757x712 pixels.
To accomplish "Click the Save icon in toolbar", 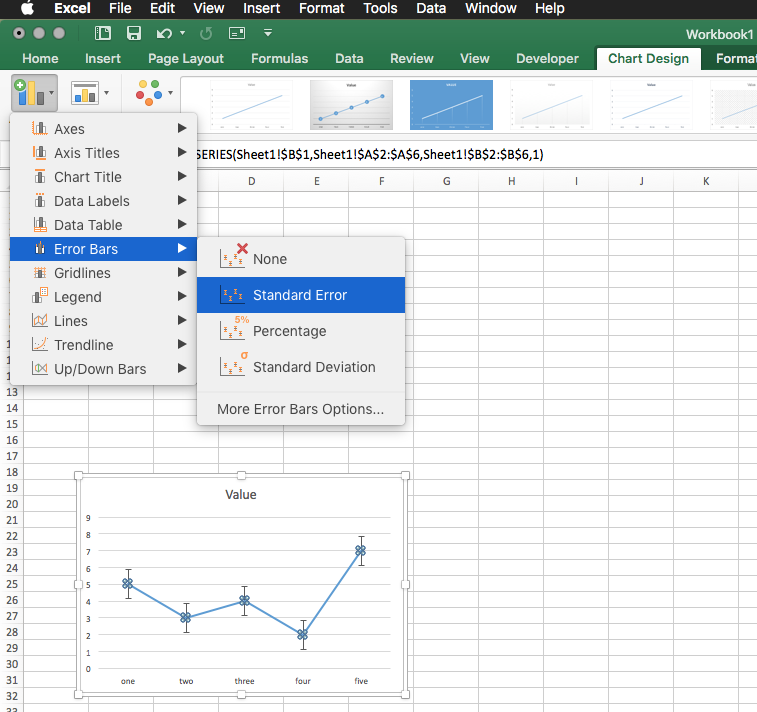I will coord(134,33).
